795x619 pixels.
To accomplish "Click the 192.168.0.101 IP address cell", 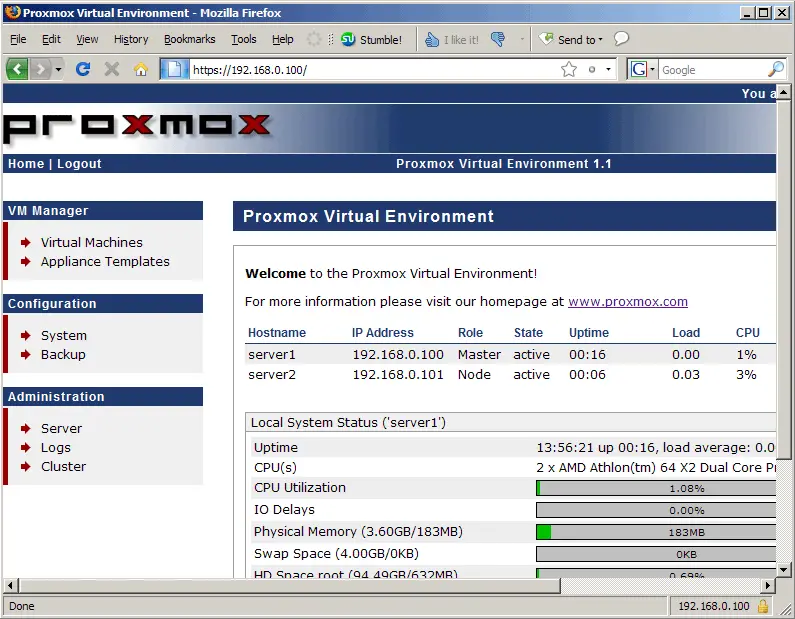I will 398,375.
